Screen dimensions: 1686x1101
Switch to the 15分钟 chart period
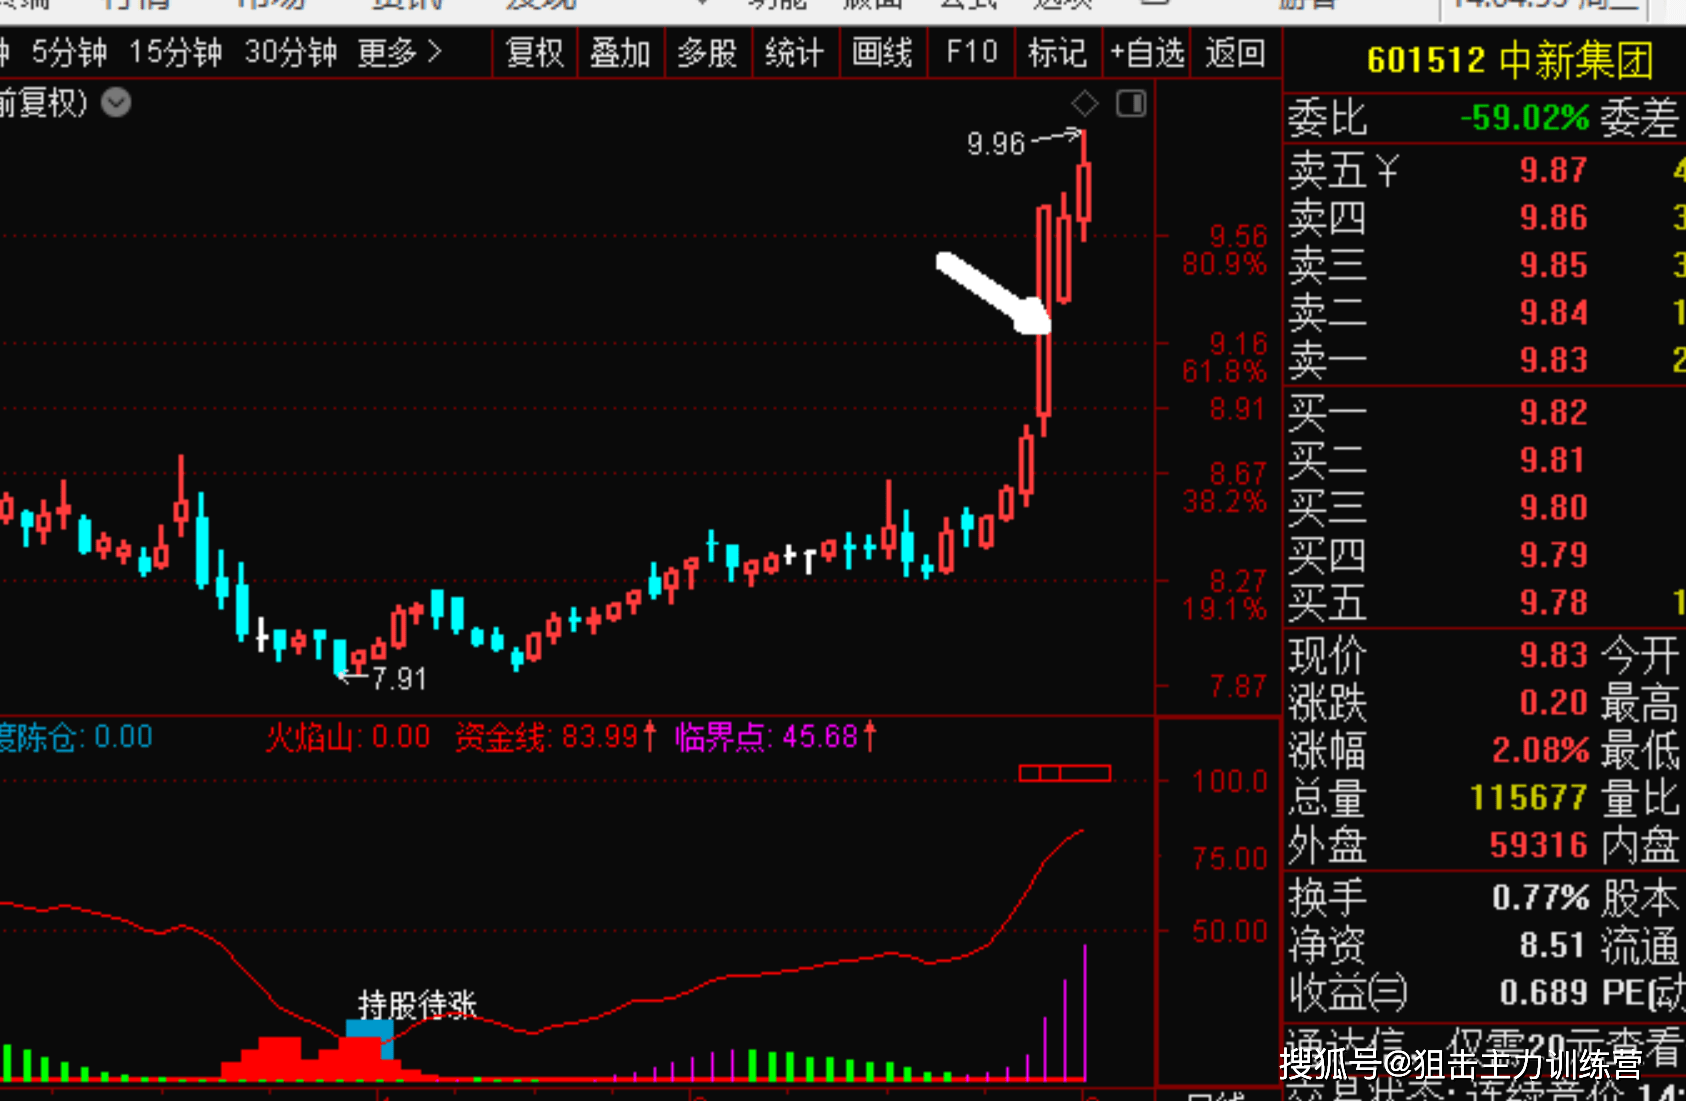pyautogui.click(x=175, y=52)
